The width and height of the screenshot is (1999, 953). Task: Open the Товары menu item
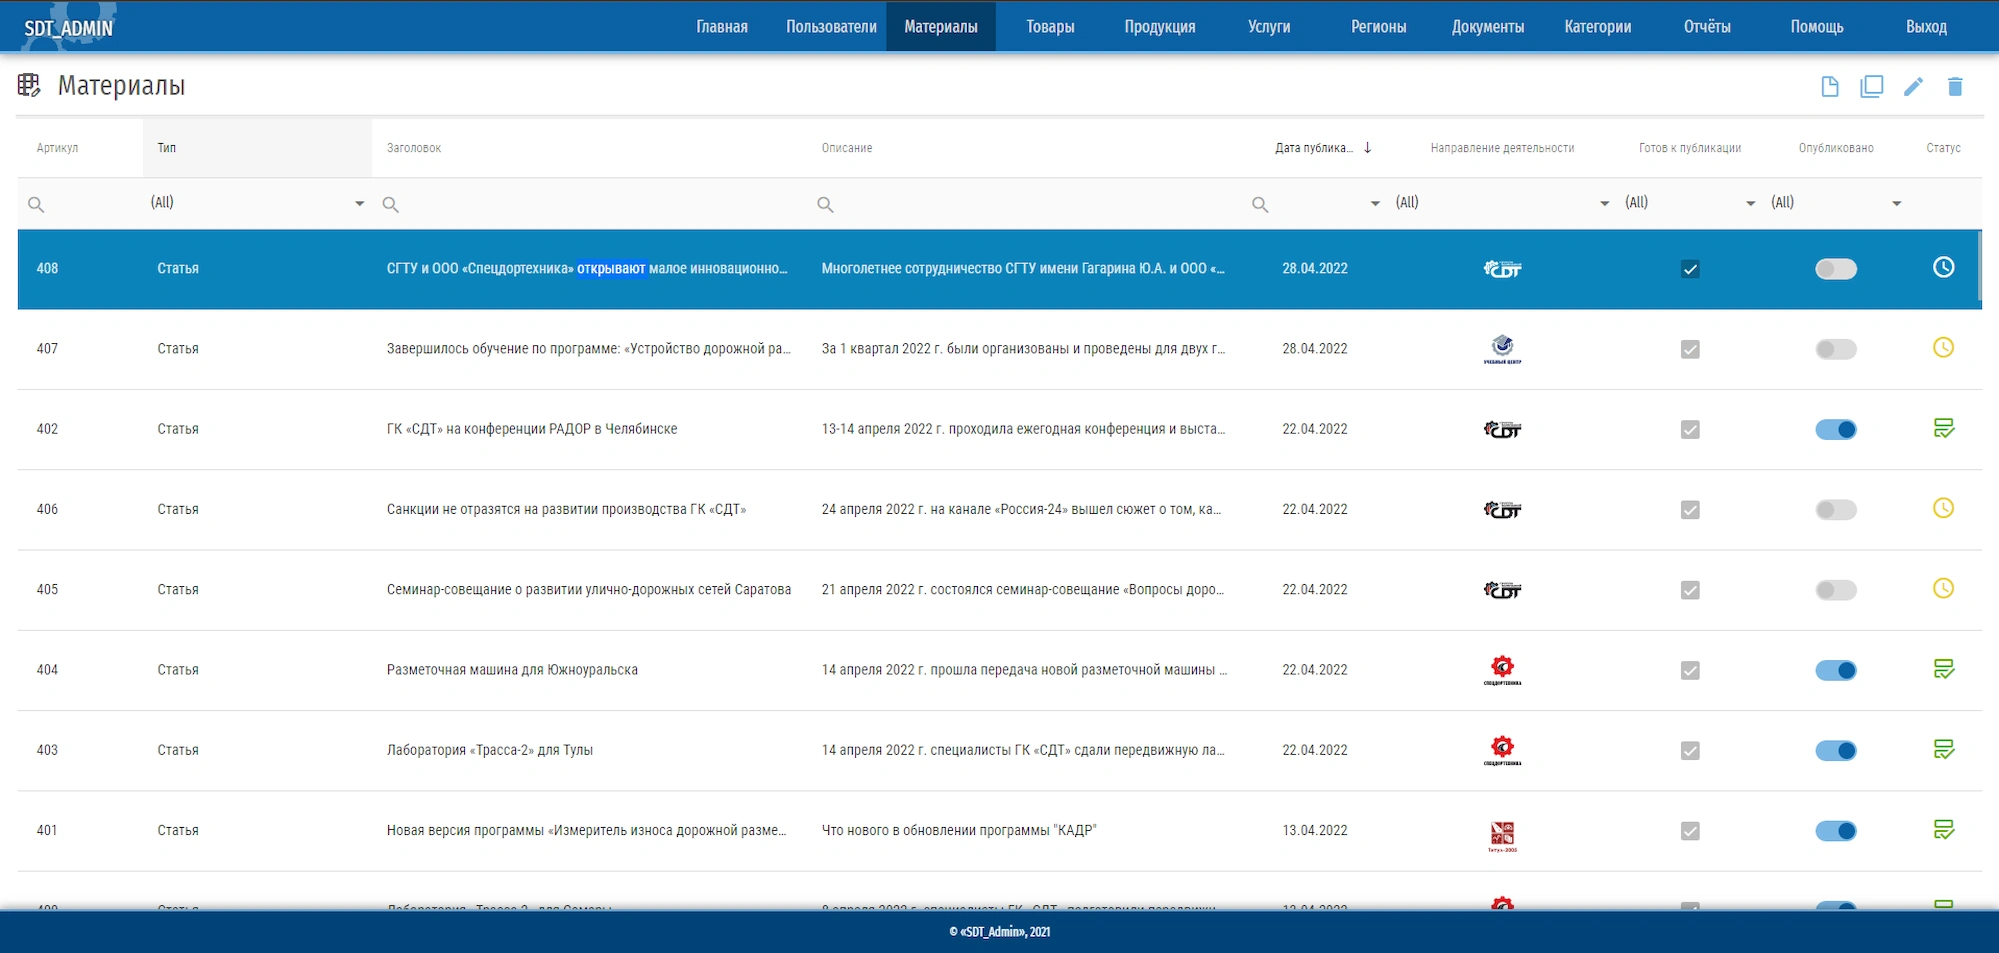pos(1050,27)
